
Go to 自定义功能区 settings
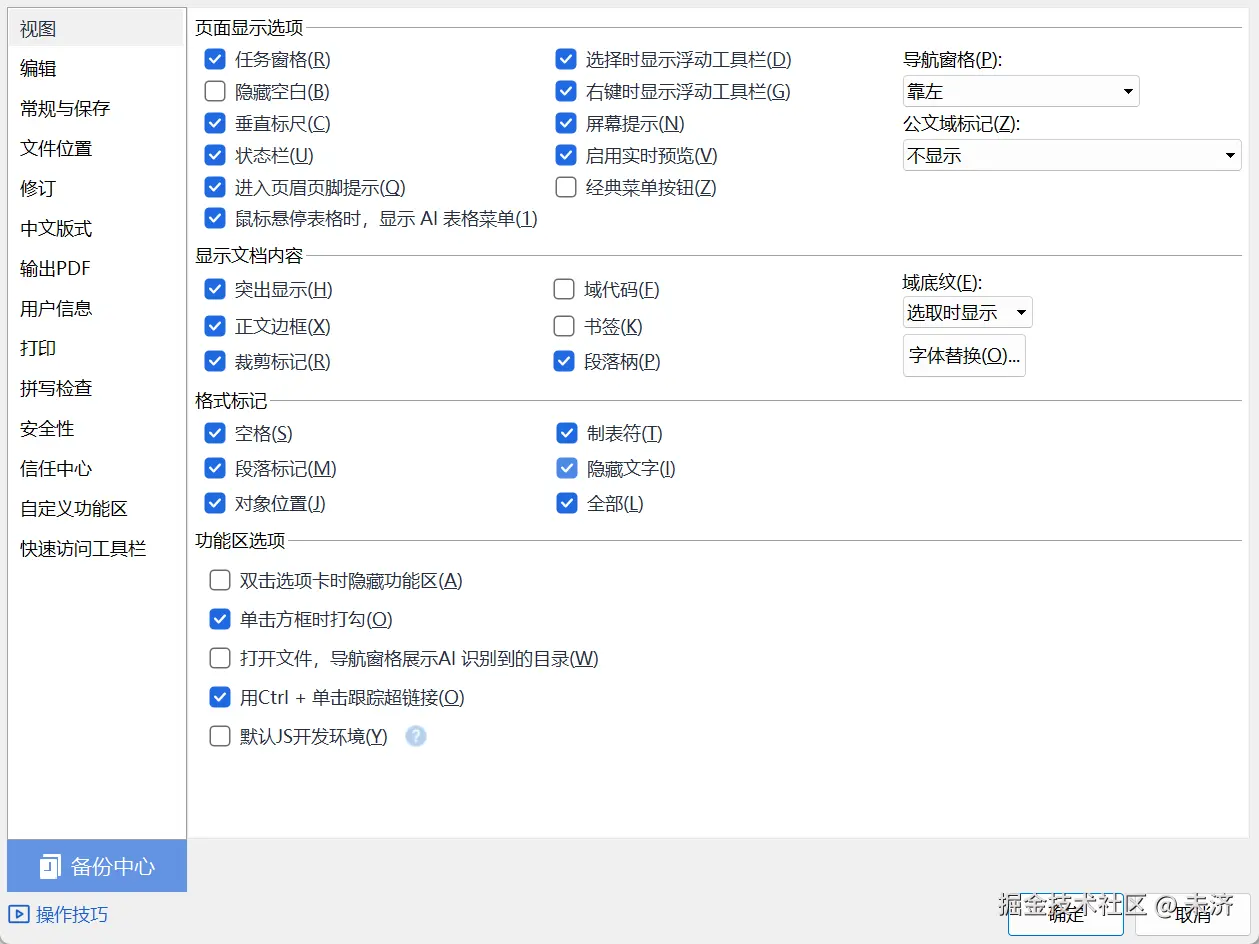(x=96, y=508)
